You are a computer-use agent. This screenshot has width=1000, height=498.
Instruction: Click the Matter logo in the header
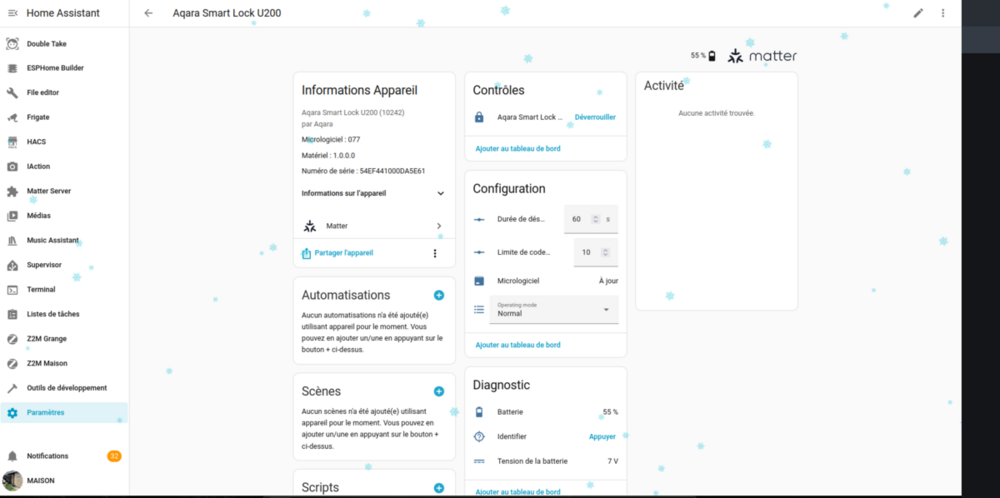pyautogui.click(x=762, y=56)
